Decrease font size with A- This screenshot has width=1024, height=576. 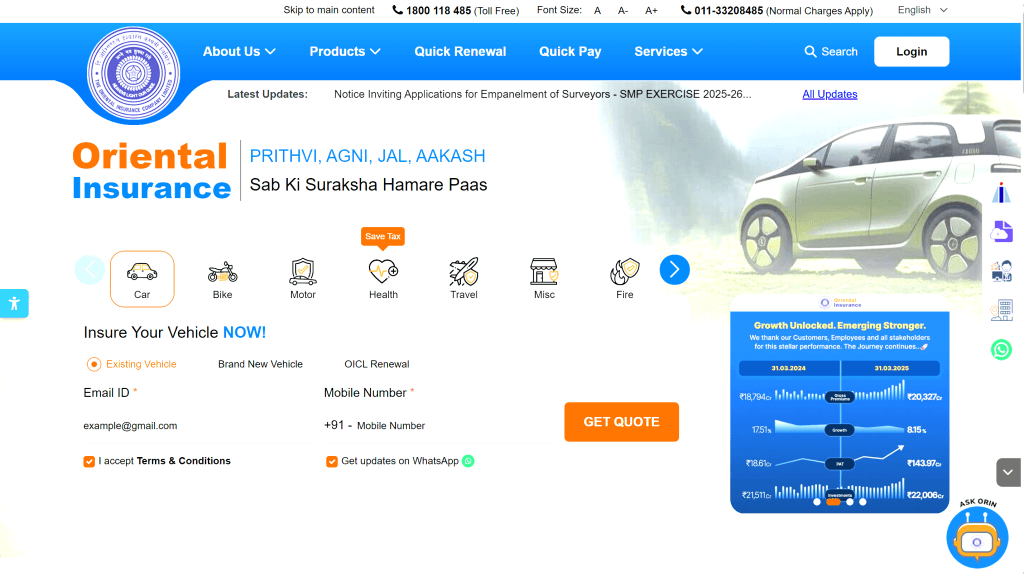coord(623,10)
